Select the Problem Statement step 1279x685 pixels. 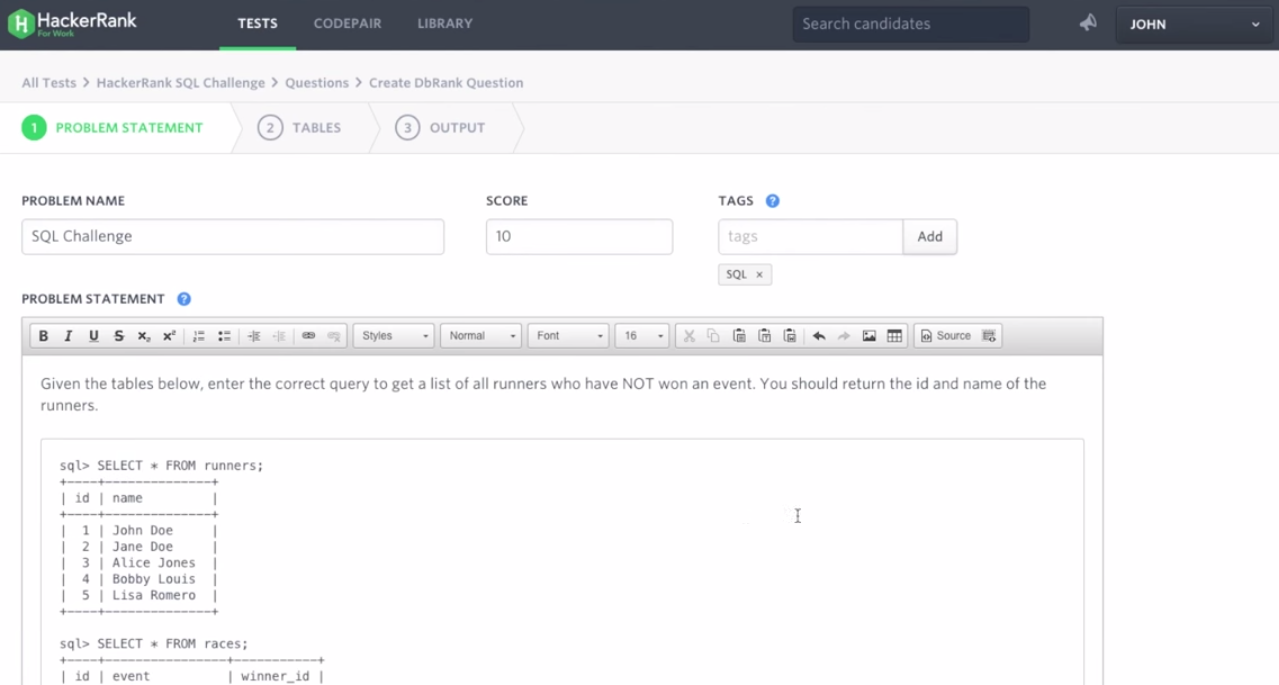[x=113, y=128]
